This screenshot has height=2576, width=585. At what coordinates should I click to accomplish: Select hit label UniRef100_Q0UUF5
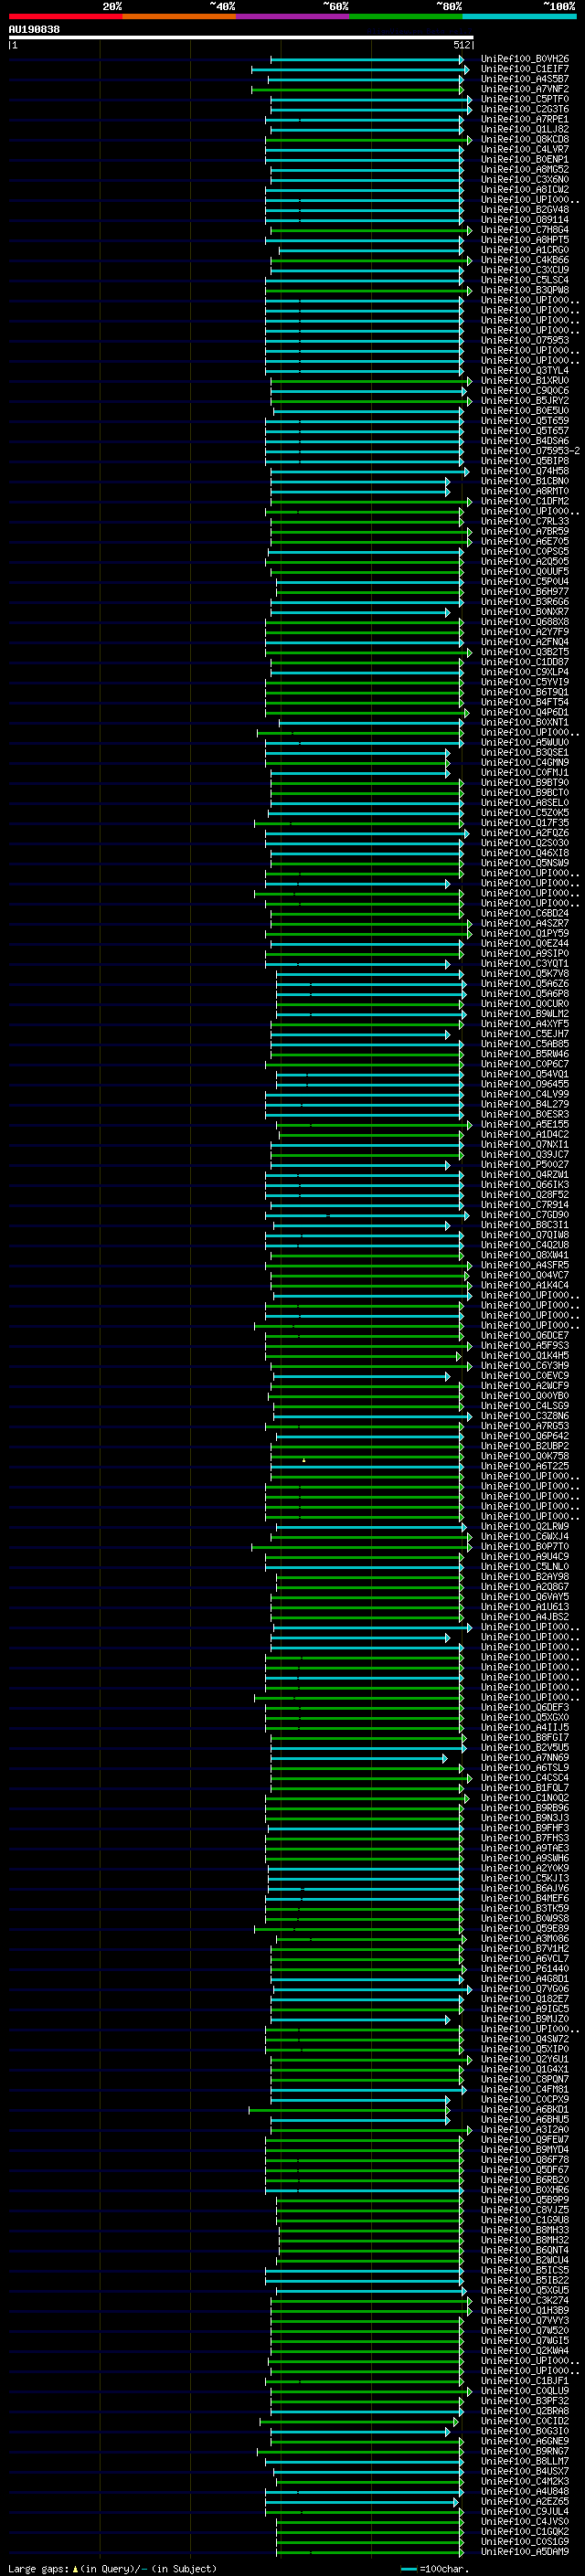[524, 571]
